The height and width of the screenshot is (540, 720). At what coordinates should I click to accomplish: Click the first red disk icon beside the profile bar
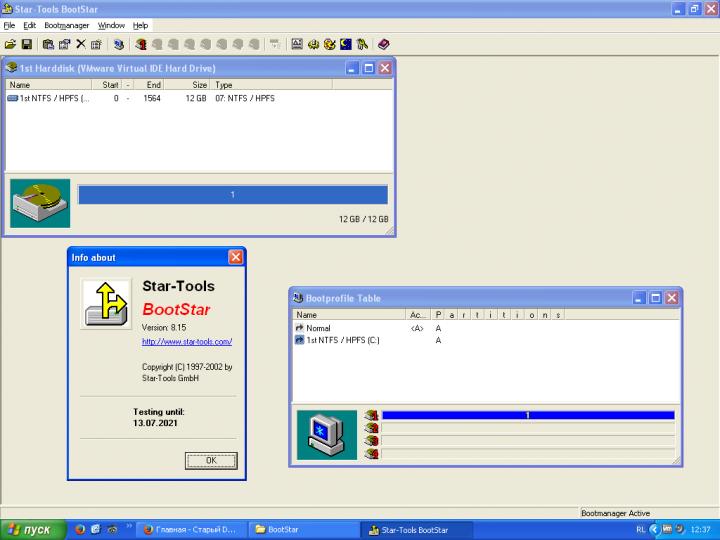pyautogui.click(x=372, y=415)
